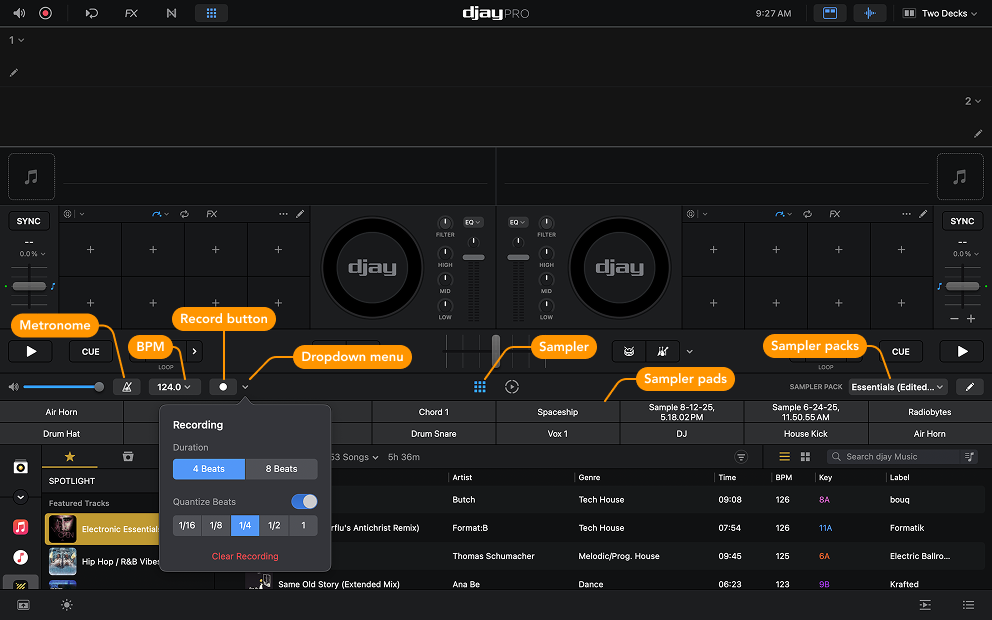Open the Essentials sampler pack dropdown
Viewport: 992px width, 620px height.
pos(895,386)
